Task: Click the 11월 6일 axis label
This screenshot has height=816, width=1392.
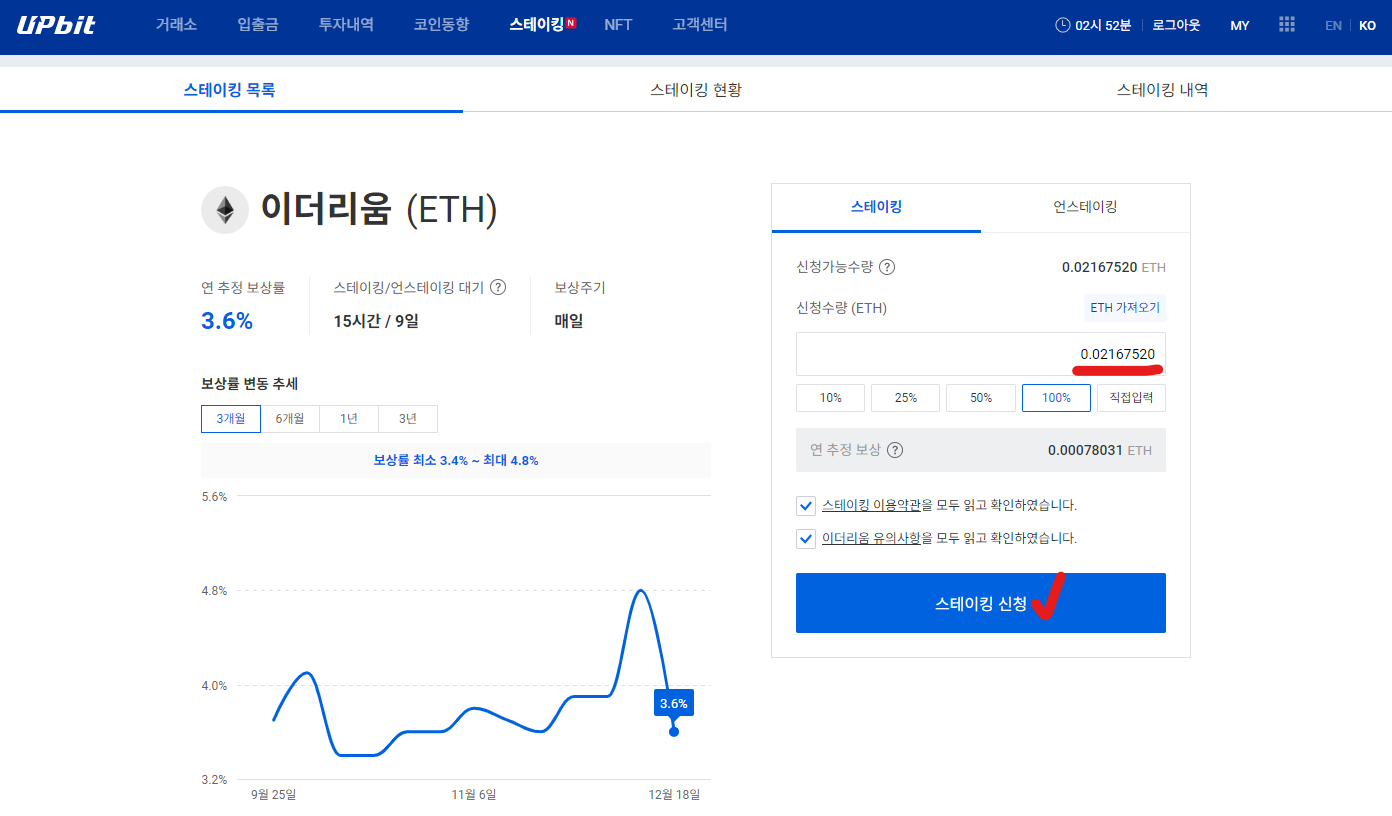Action: [x=474, y=795]
